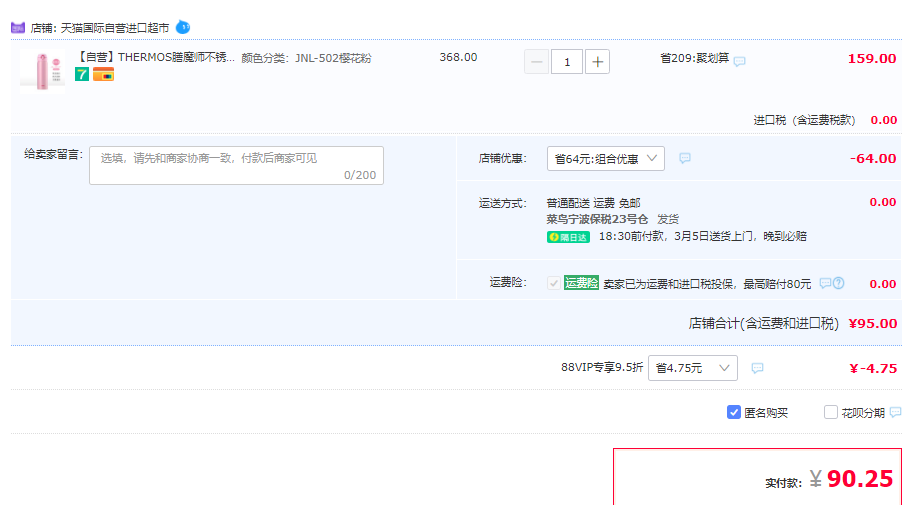Click the green 7-day return badge
The height and width of the screenshot is (505, 916).
point(82,74)
